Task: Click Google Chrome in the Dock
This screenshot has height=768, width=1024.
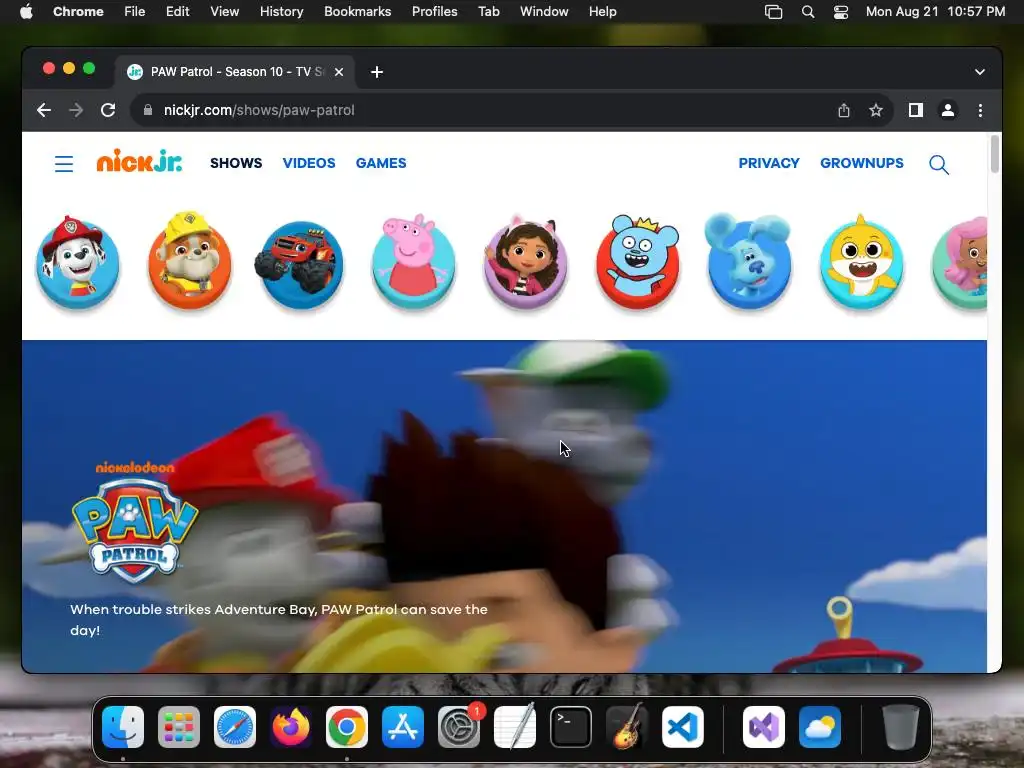Action: click(x=347, y=727)
